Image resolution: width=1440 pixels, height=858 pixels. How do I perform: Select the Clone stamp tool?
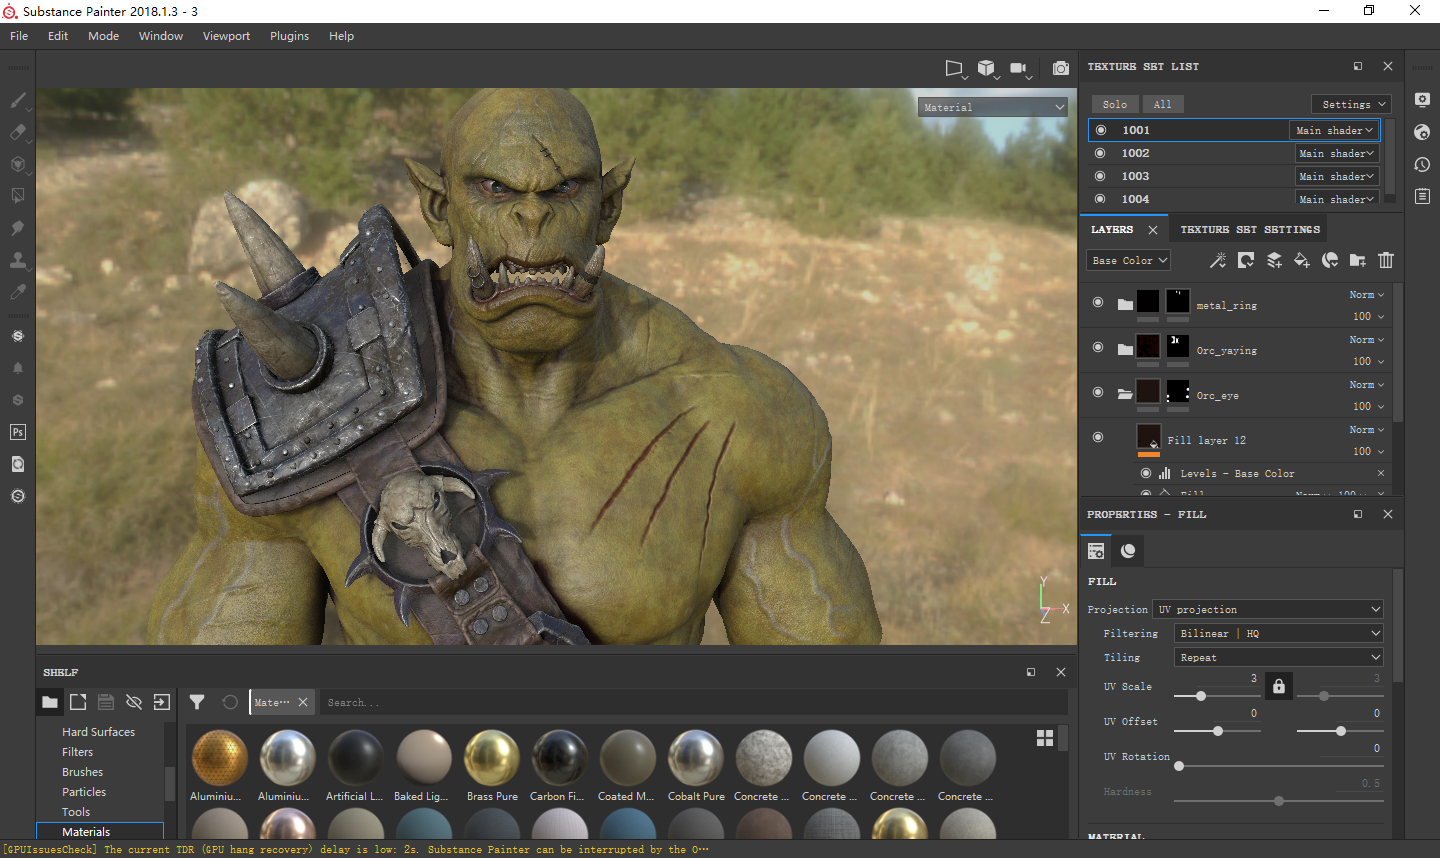[x=18, y=260]
